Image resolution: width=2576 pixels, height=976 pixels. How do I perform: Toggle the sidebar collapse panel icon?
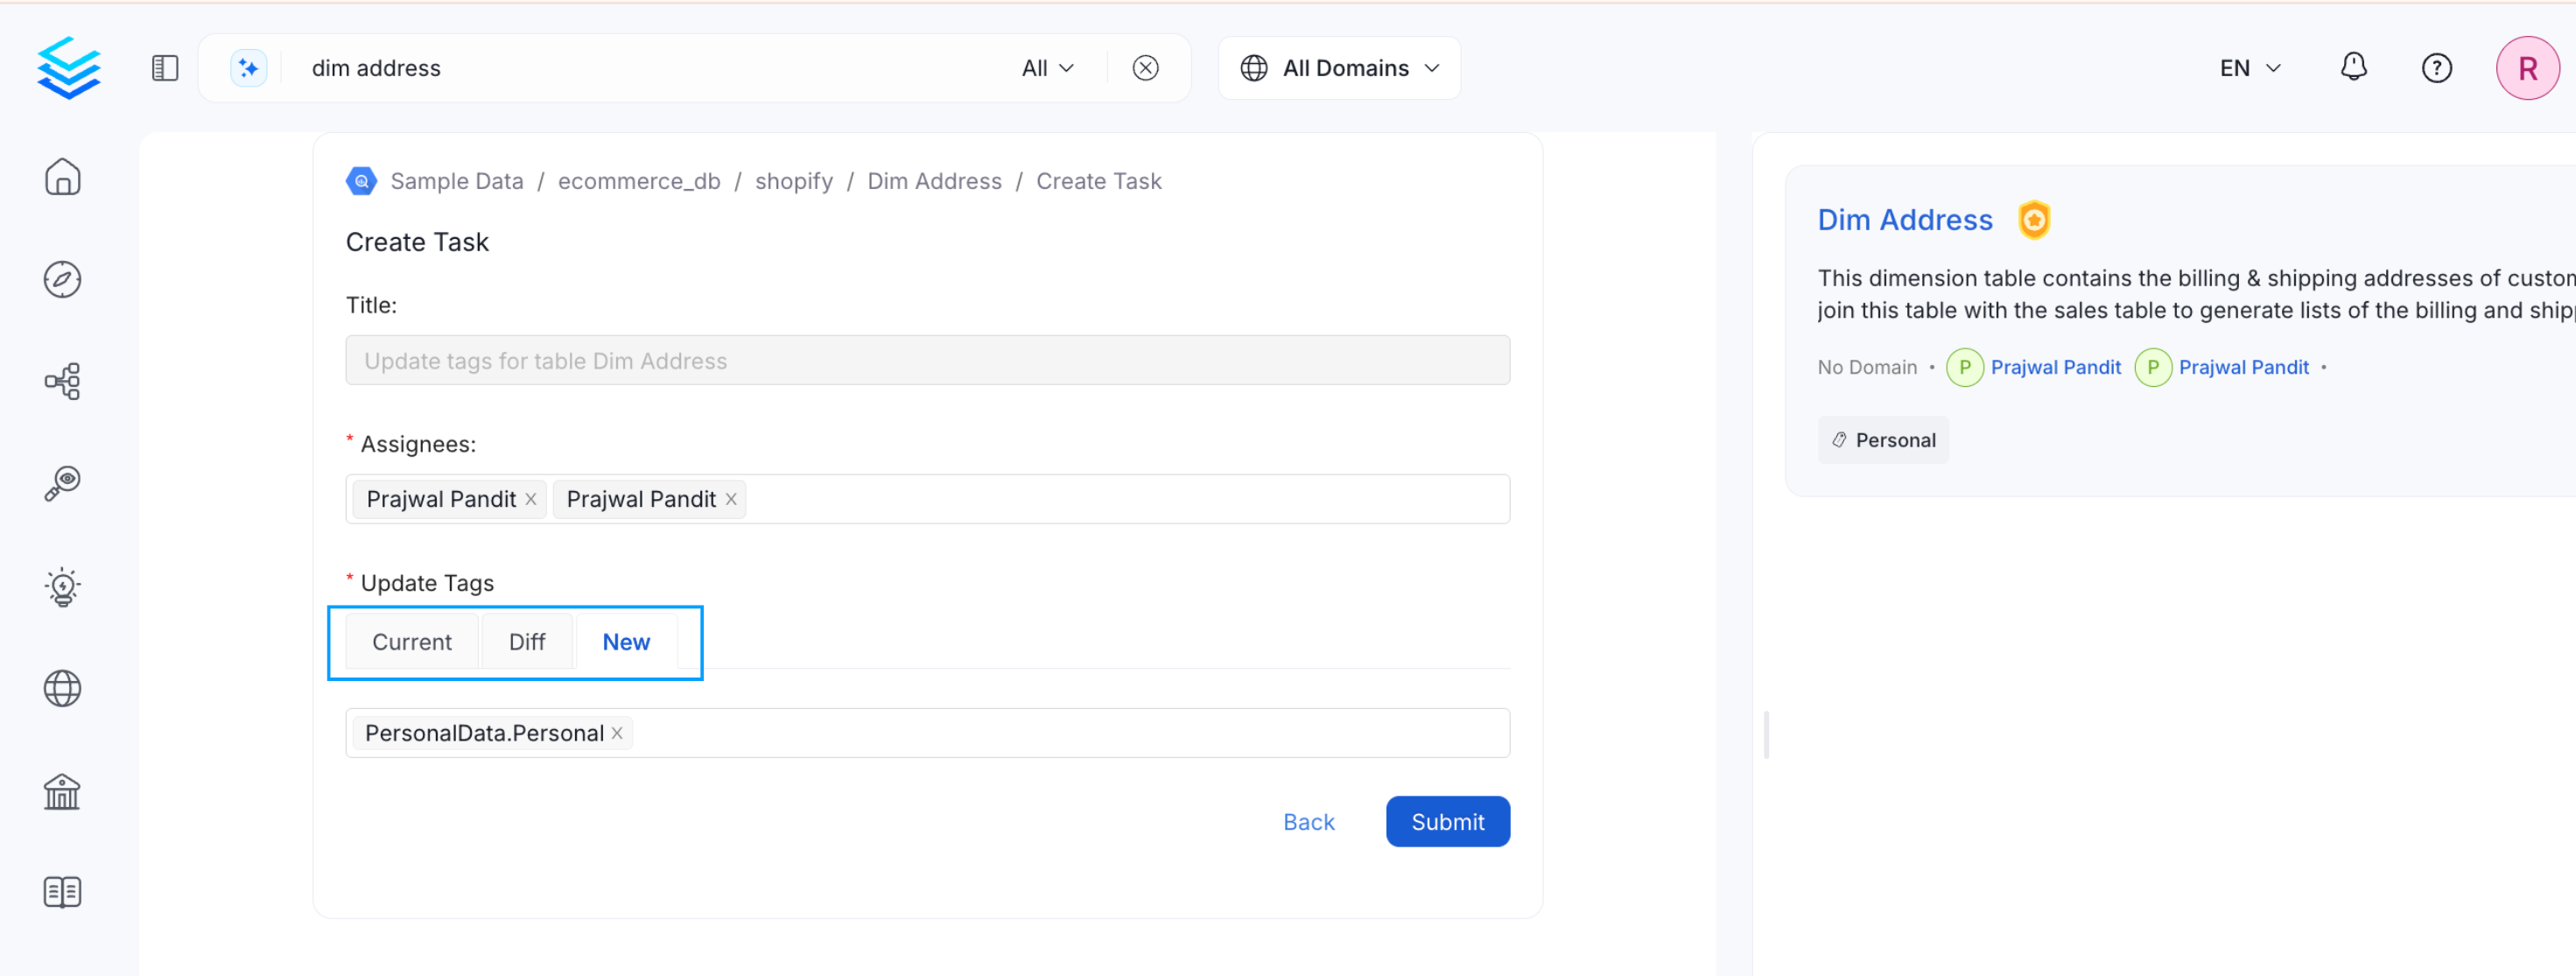click(x=164, y=67)
